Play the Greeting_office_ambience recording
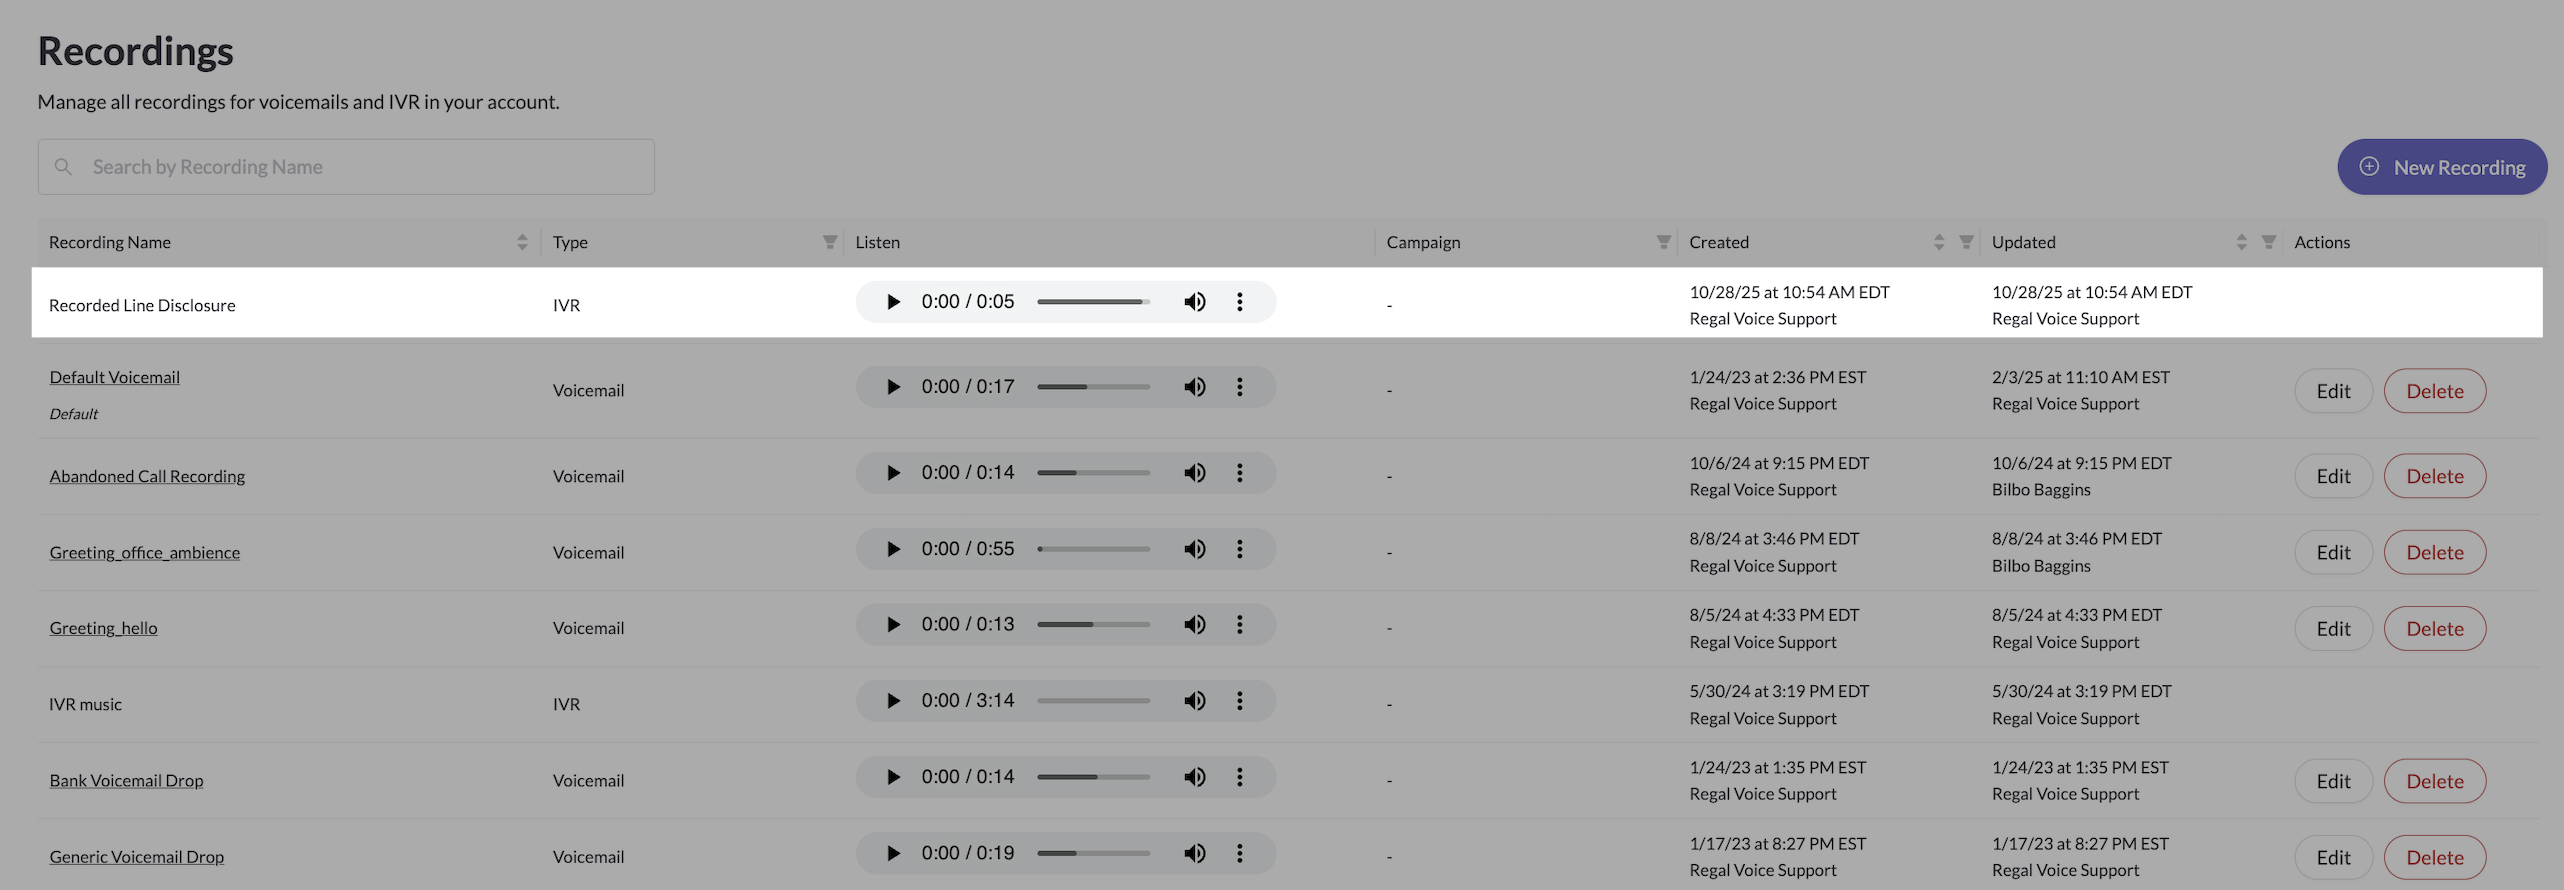Viewport: 2564px width, 890px height. coord(893,549)
